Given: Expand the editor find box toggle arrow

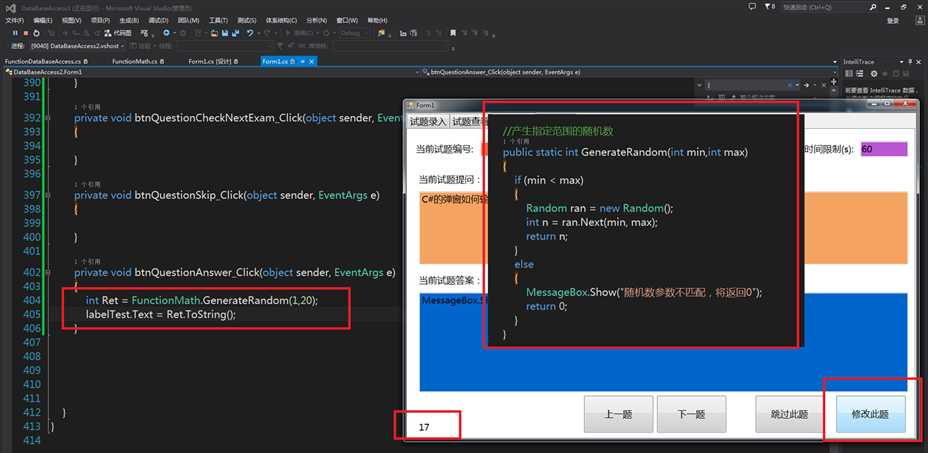Looking at the screenshot, I should click(x=699, y=85).
